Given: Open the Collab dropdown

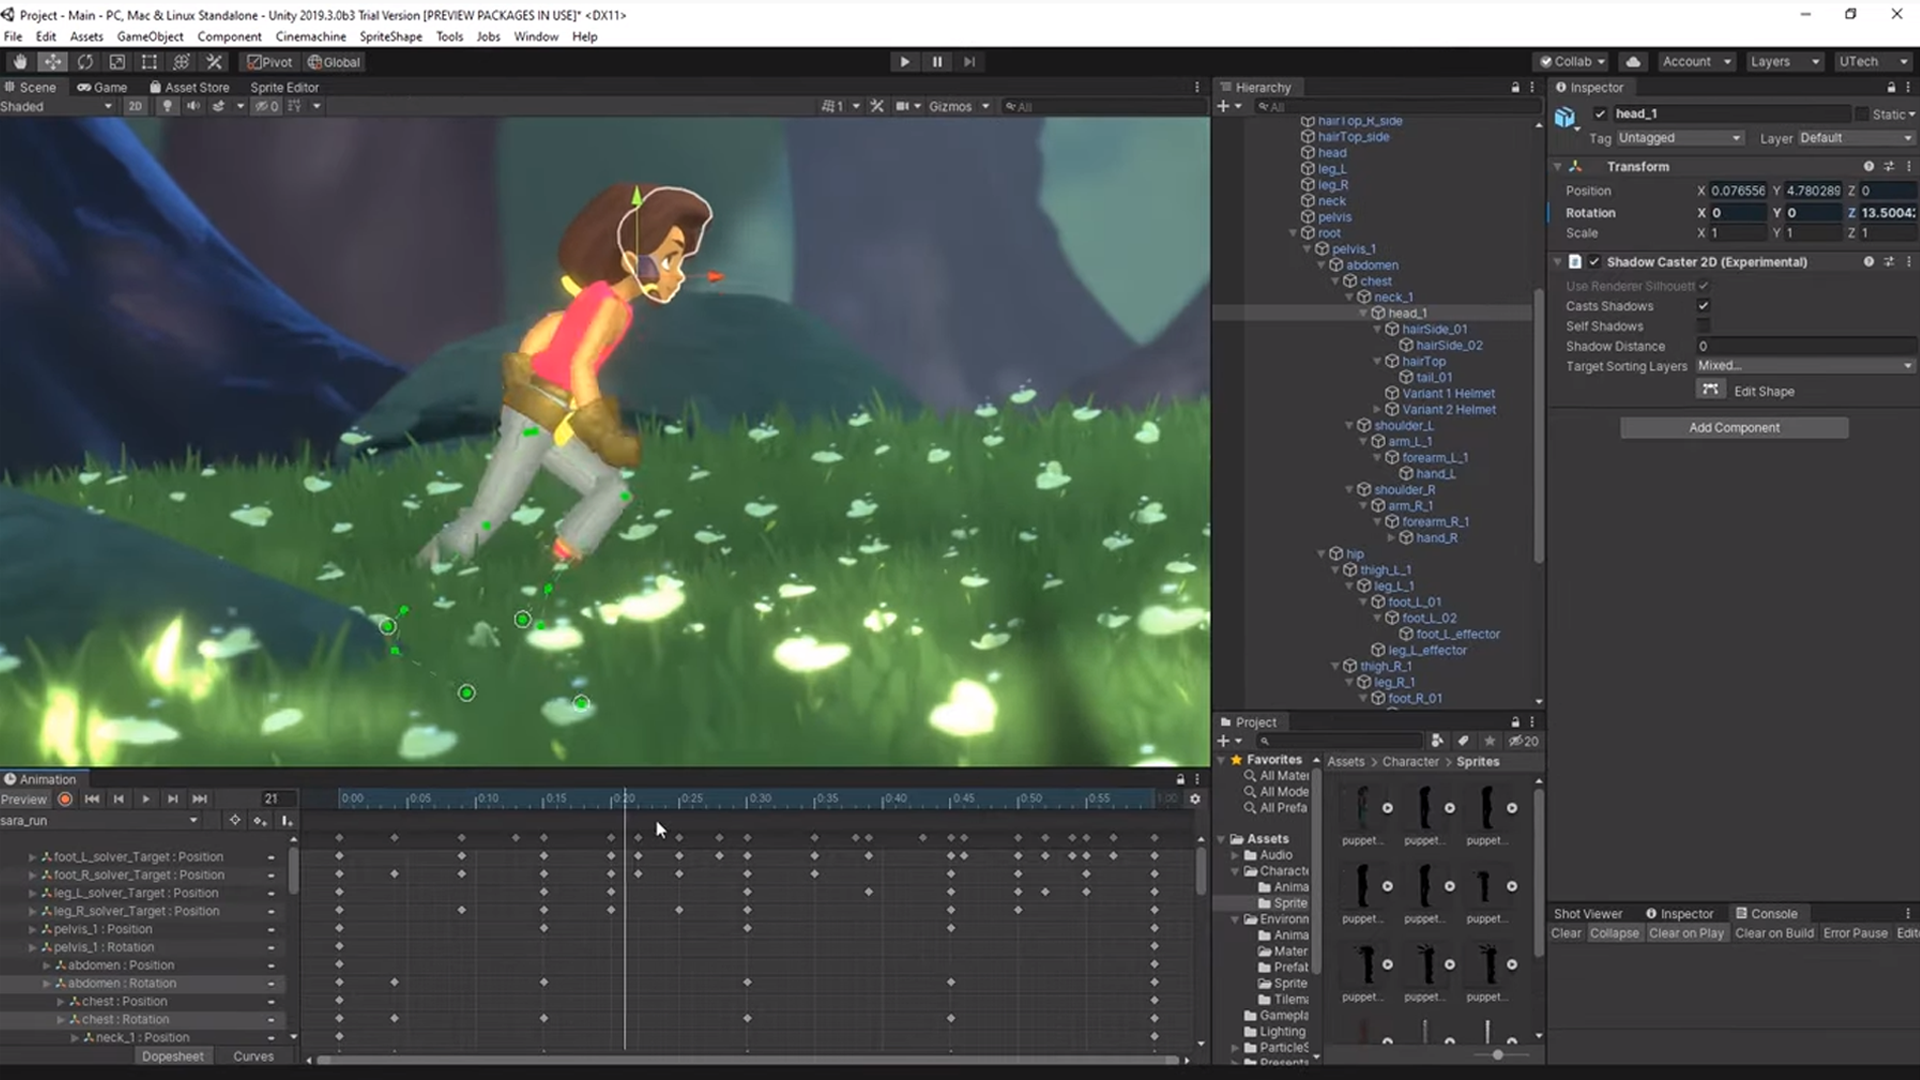Looking at the screenshot, I should tap(1572, 62).
